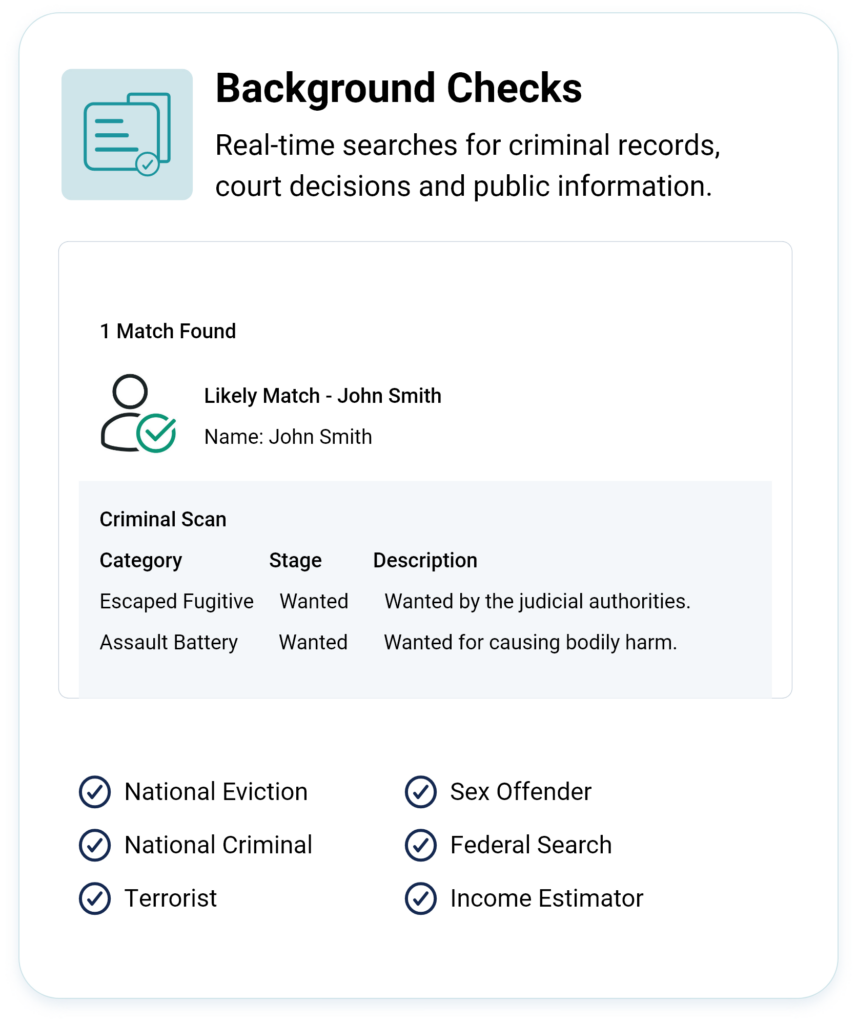Click 'Wanted for causing bodily harm.' description
Screen dimensions: 857x1024
tap(530, 643)
